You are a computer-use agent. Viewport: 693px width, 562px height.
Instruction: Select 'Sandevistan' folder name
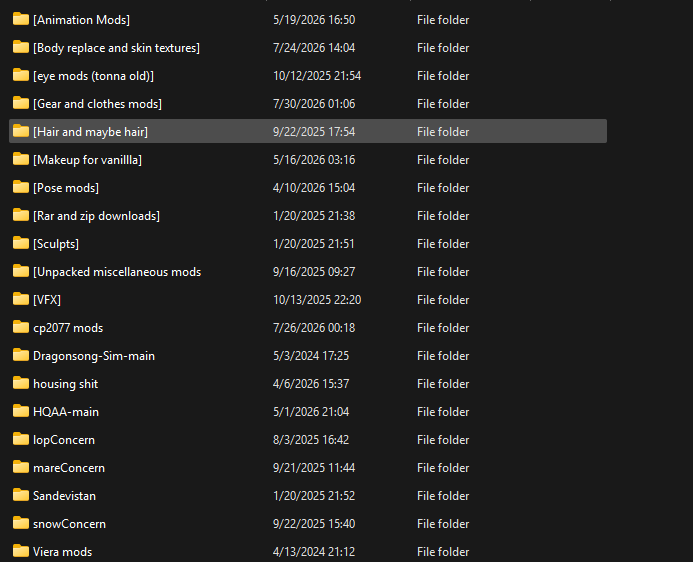pos(65,496)
